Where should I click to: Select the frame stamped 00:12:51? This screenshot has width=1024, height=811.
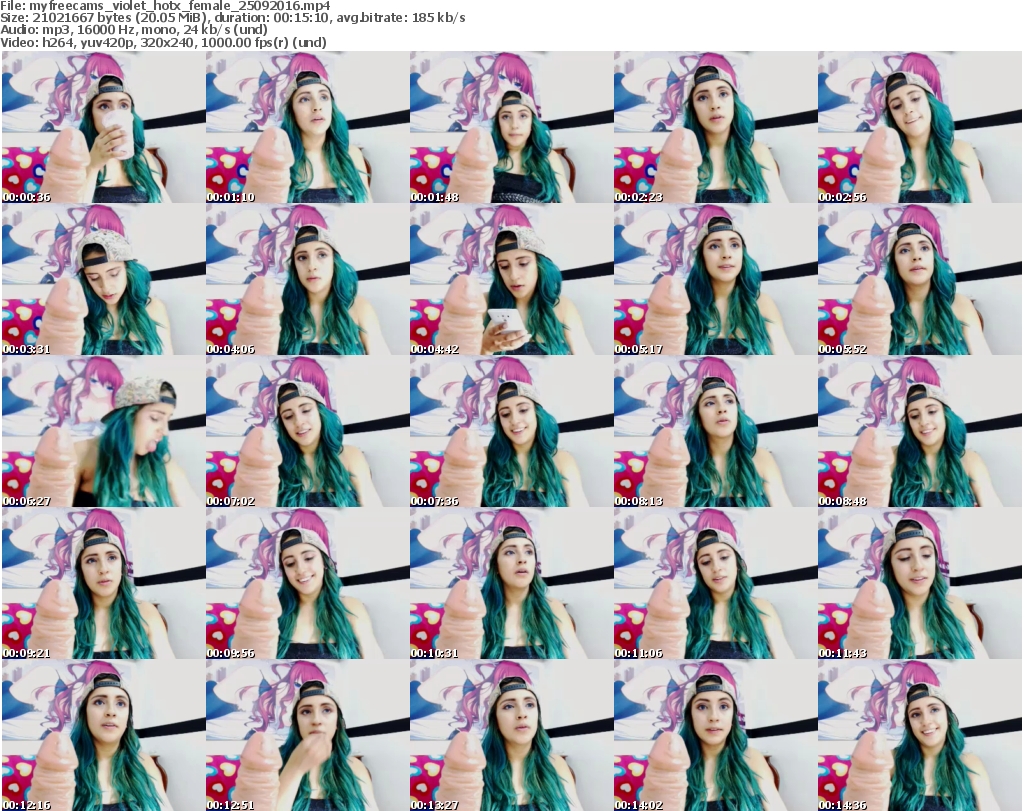coord(308,736)
